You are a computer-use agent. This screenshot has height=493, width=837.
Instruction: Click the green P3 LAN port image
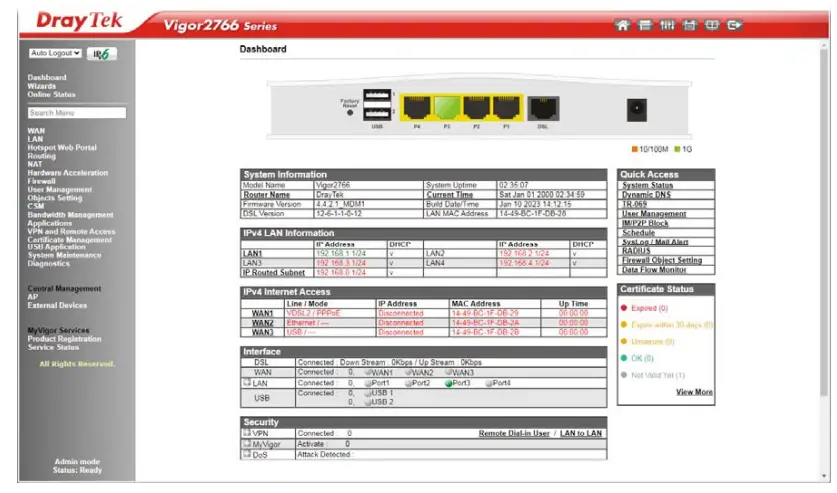(447, 107)
